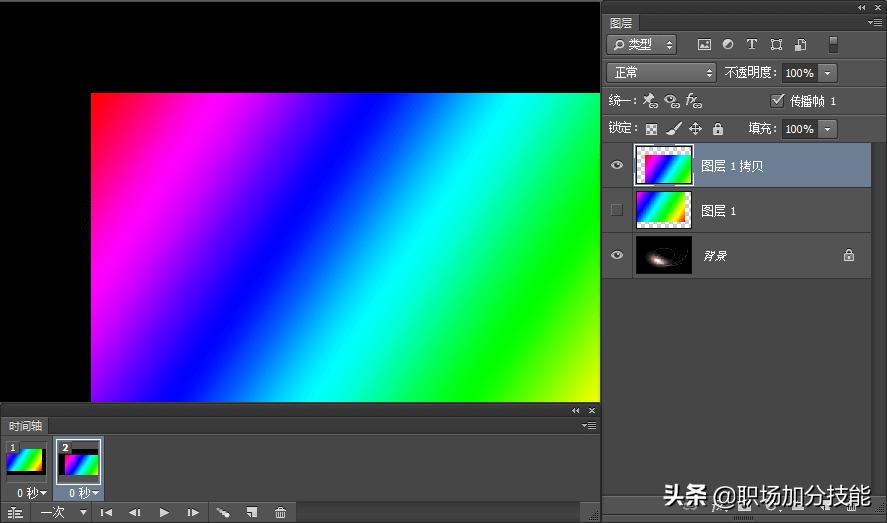Lock position move icon
Screen dimensions: 887x523
point(695,129)
